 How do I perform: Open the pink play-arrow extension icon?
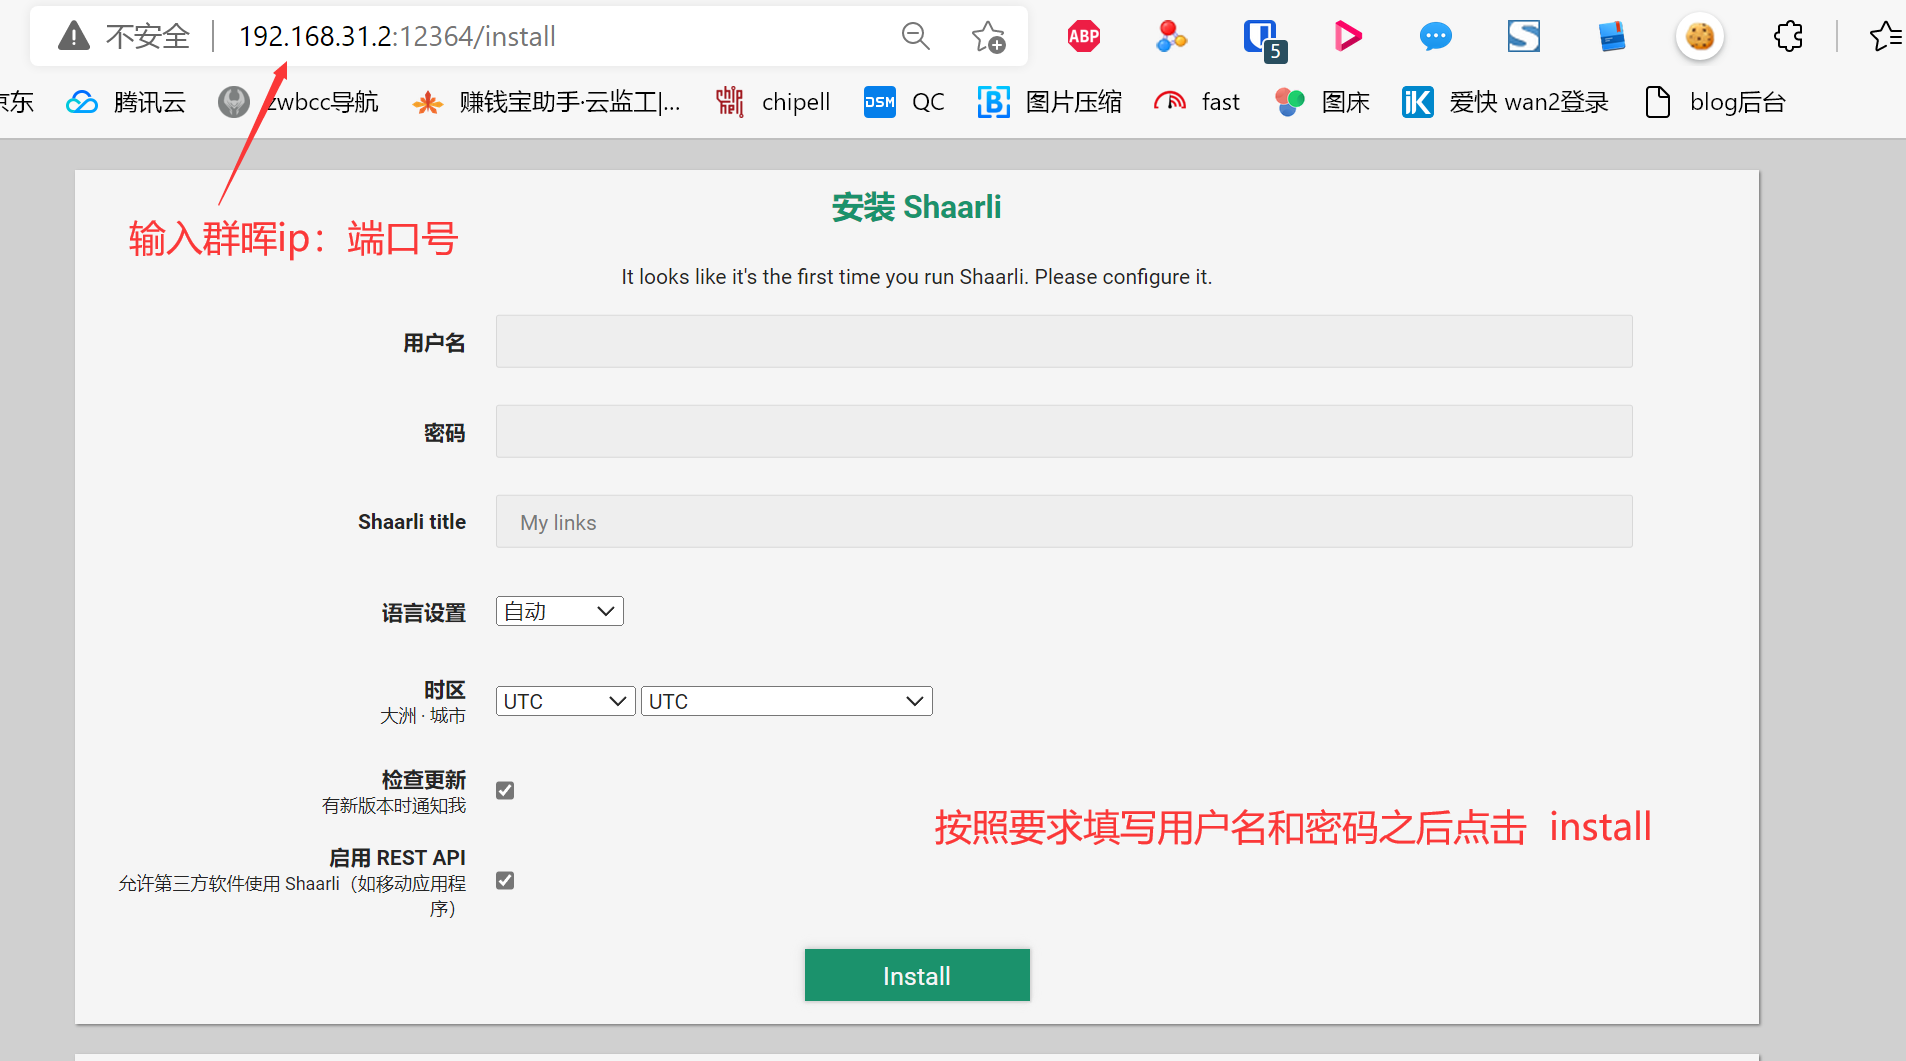[x=1347, y=37]
